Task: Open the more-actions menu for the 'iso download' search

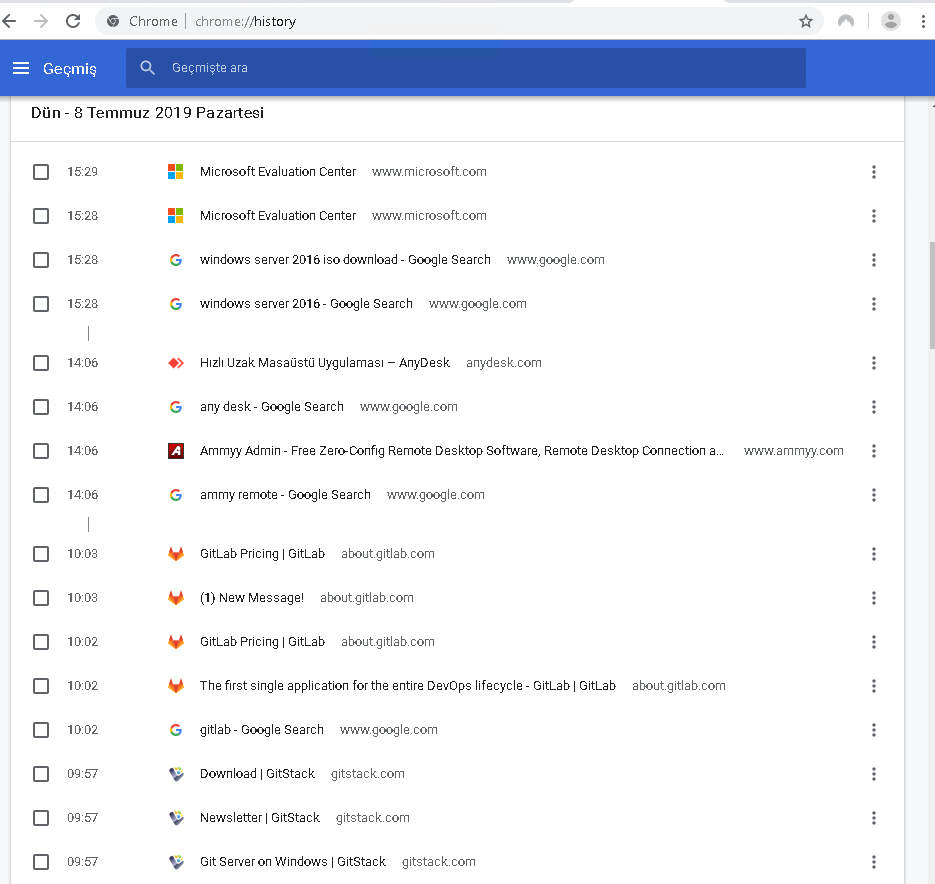Action: 874,260
